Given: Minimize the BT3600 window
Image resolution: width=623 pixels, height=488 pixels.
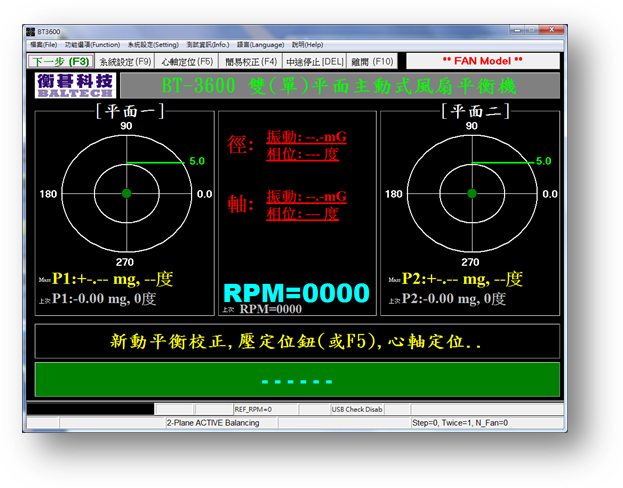Looking at the screenshot, I should tap(517, 30).
